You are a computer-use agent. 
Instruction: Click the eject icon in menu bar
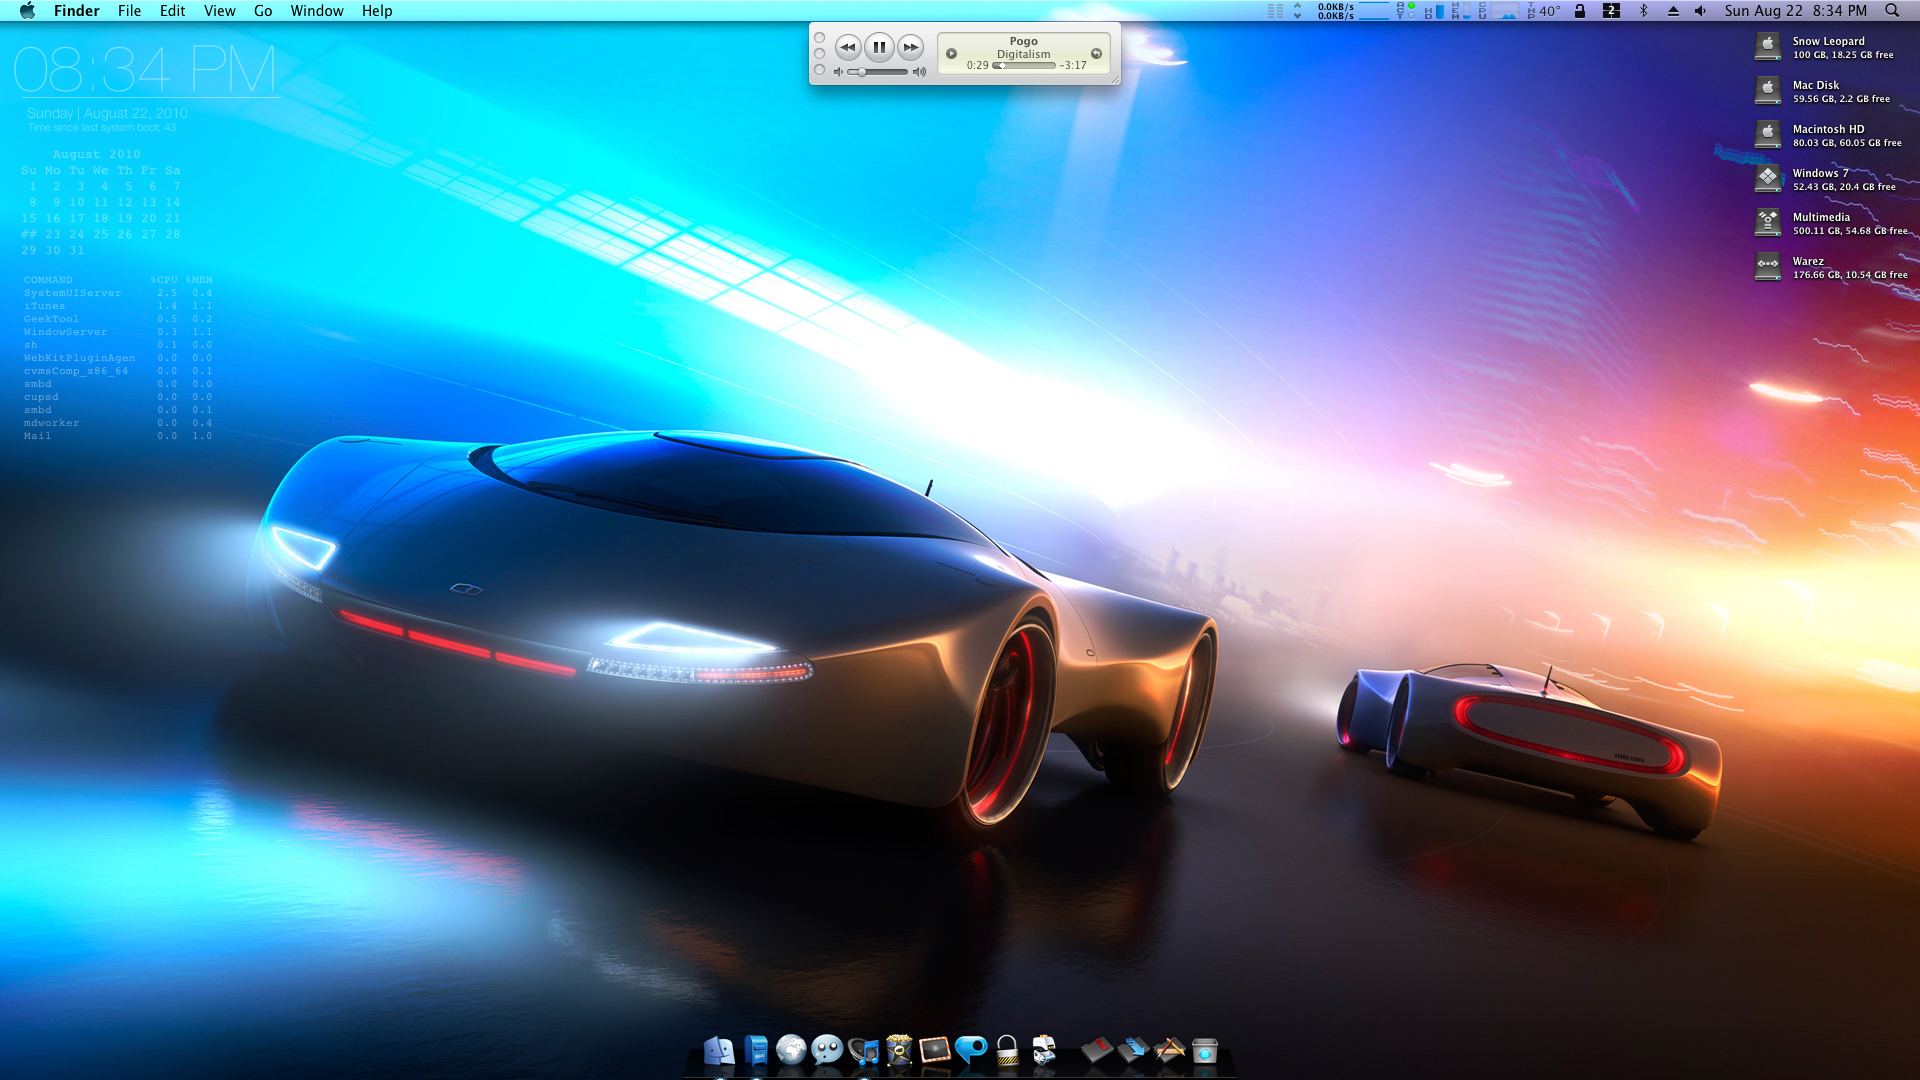pos(1673,11)
